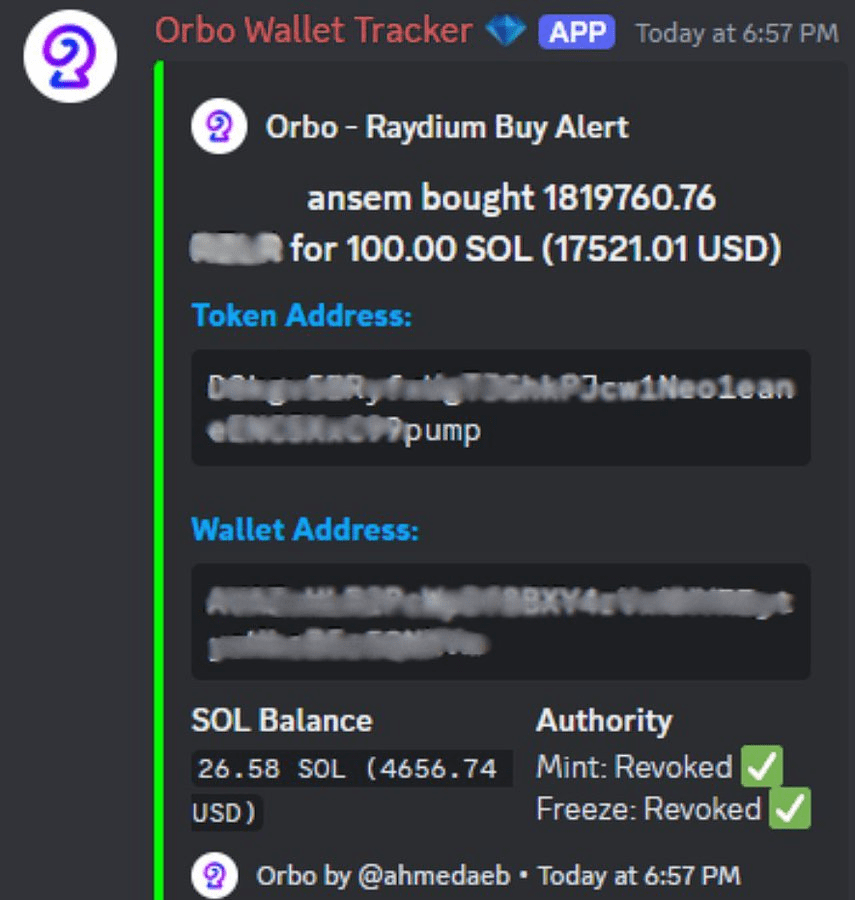Click the Authority field heading
Screen dimensions: 855x900
point(604,721)
